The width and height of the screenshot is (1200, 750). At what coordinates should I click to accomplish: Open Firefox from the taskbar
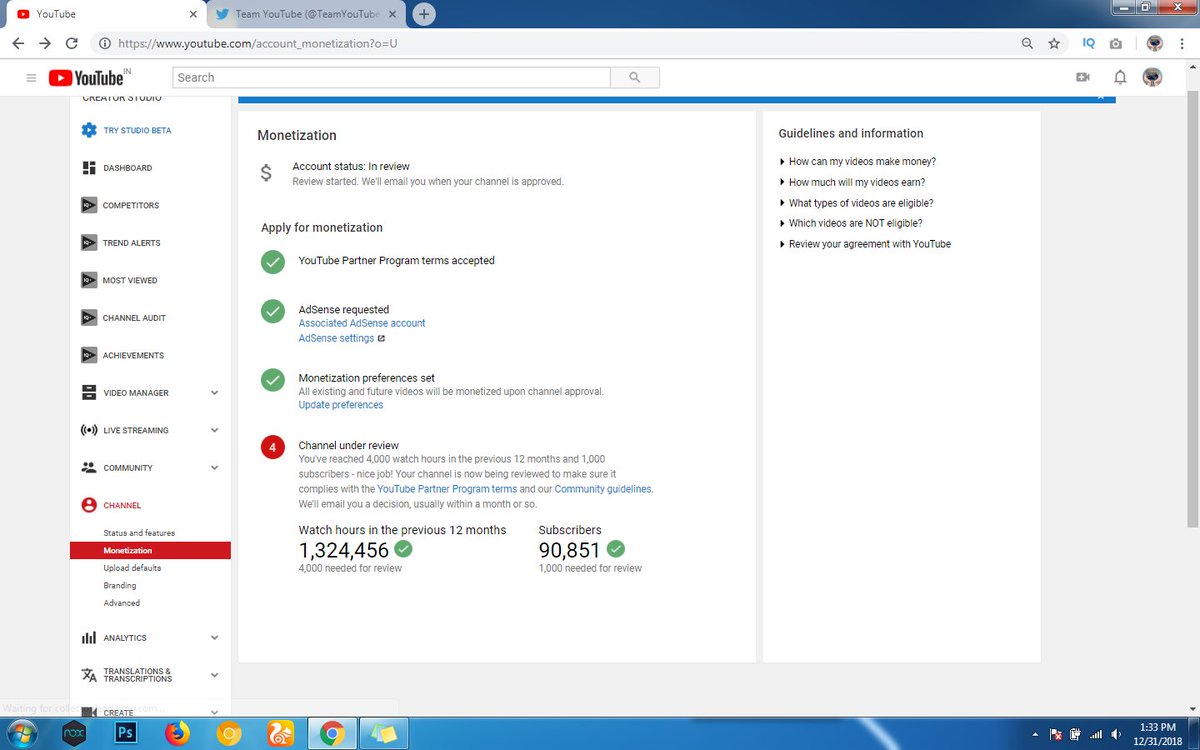178,733
